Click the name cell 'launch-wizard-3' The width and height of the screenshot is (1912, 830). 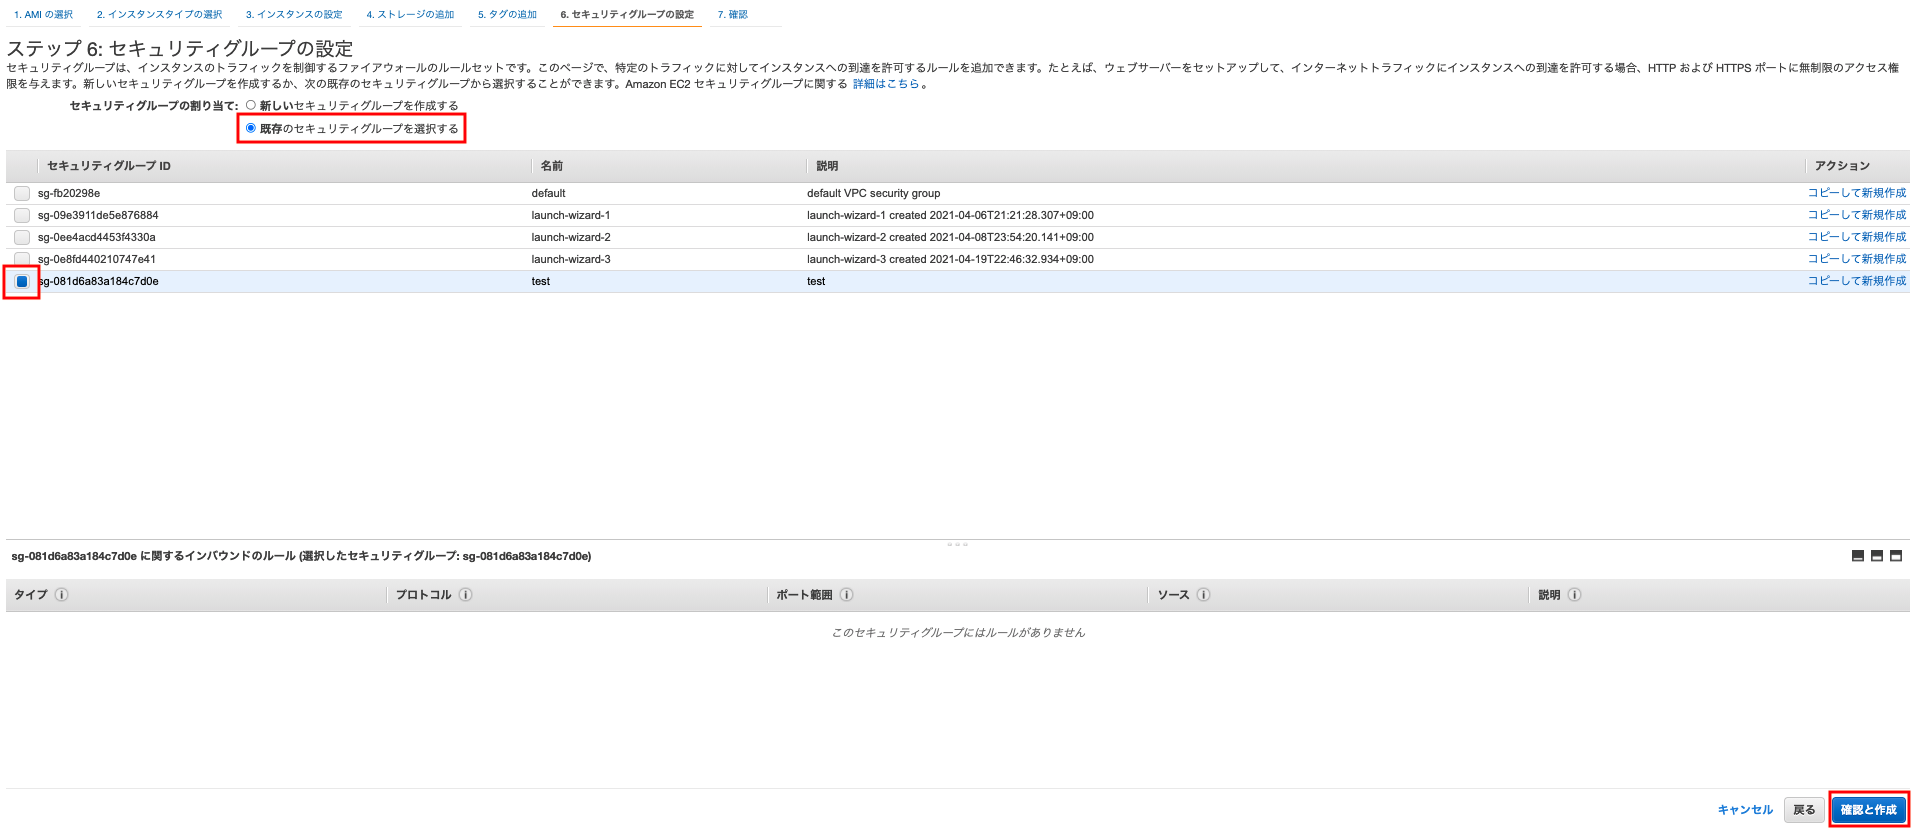coord(571,259)
